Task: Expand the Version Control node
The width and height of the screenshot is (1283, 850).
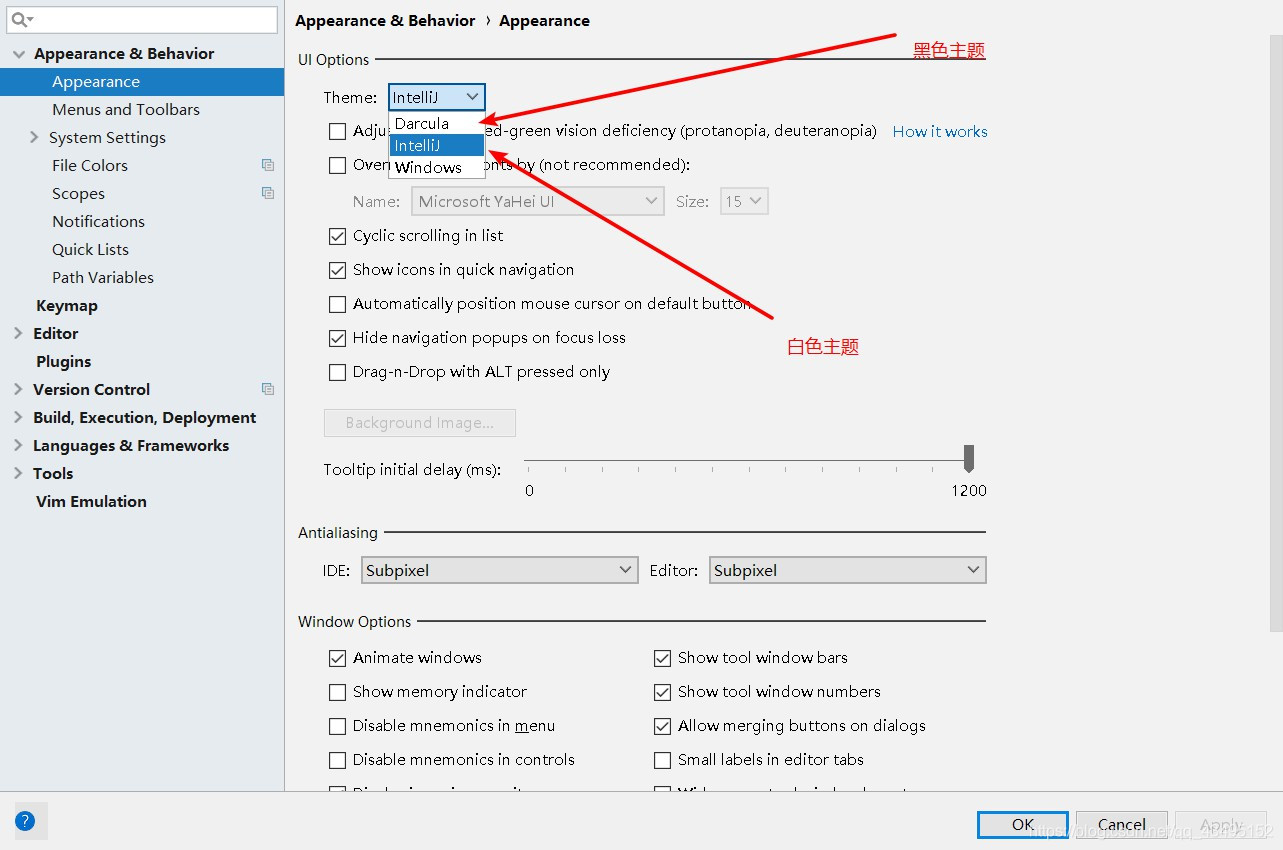Action: point(19,389)
